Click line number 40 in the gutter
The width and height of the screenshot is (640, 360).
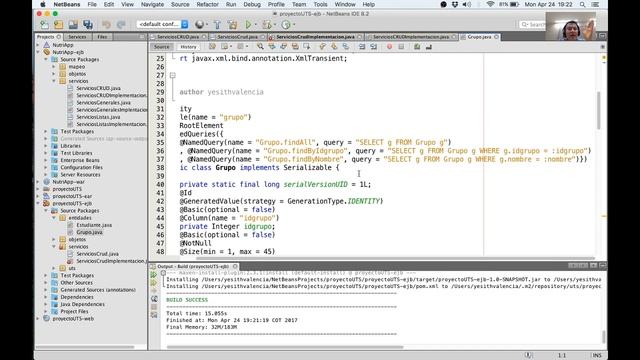pyautogui.click(x=160, y=184)
